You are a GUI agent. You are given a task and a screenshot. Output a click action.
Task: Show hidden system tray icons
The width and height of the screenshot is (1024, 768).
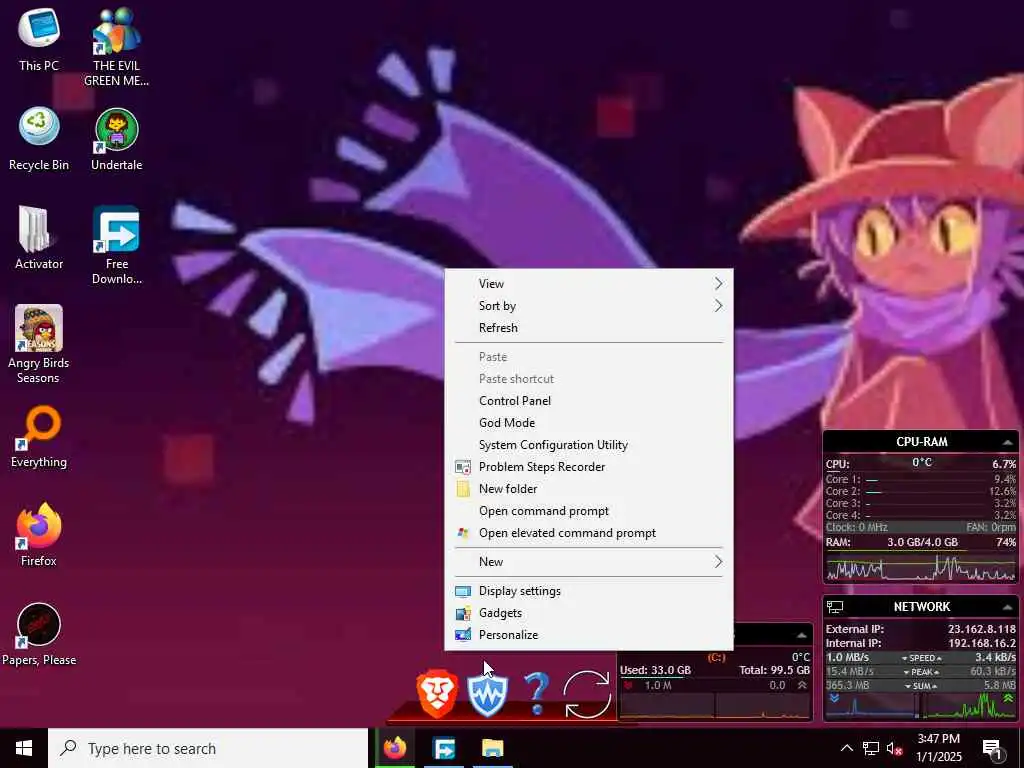[846, 748]
